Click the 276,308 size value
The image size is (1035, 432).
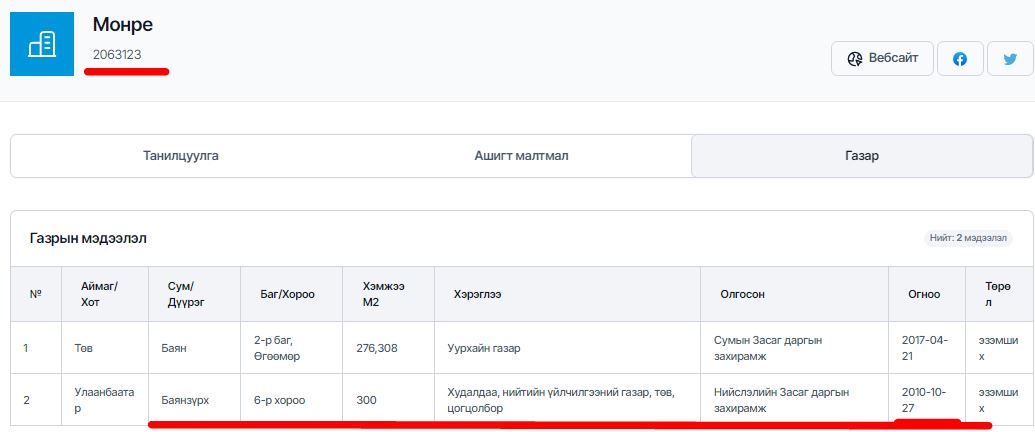pyautogui.click(x=377, y=348)
